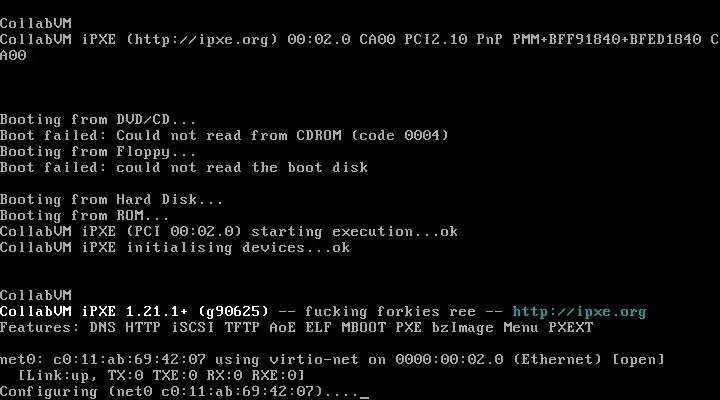Click 'starting execution...ok' line
This screenshot has width=720, height=400.
(x=229, y=231)
